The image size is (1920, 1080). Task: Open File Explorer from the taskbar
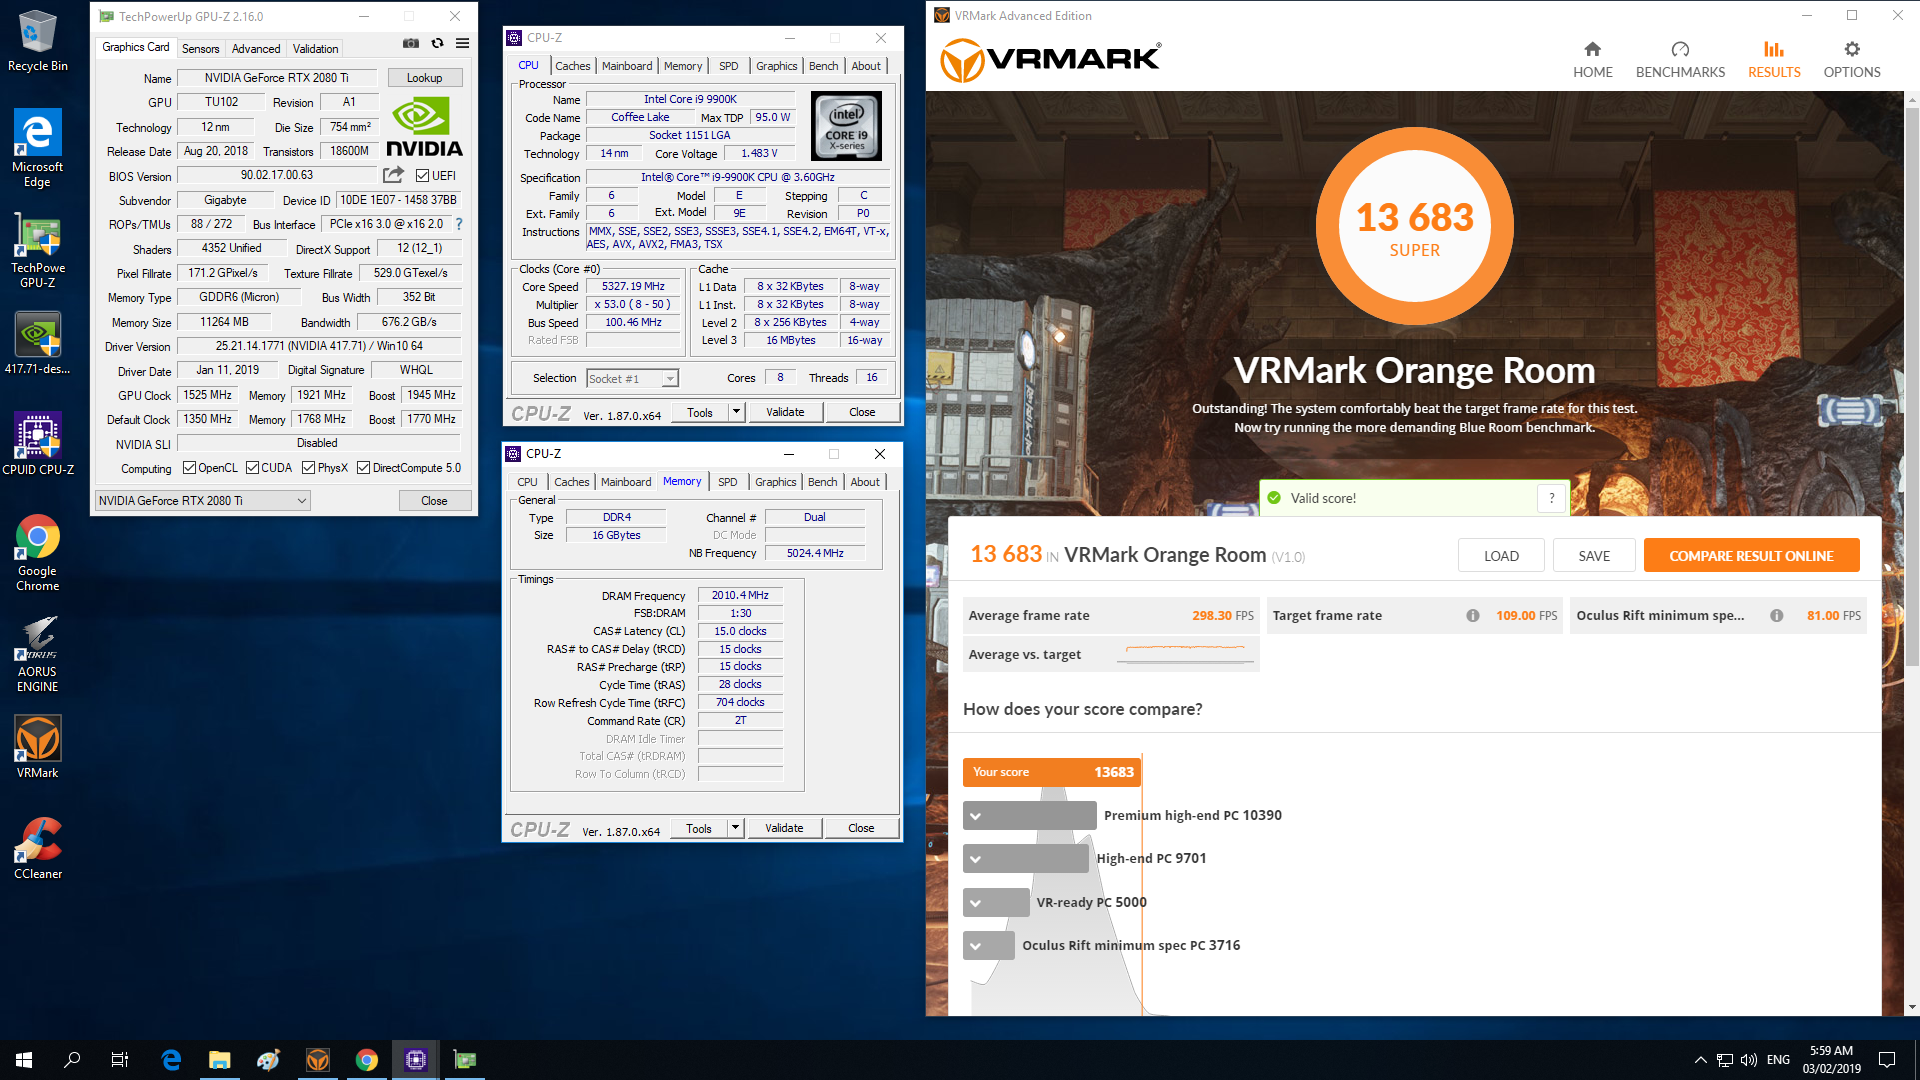tap(220, 1060)
